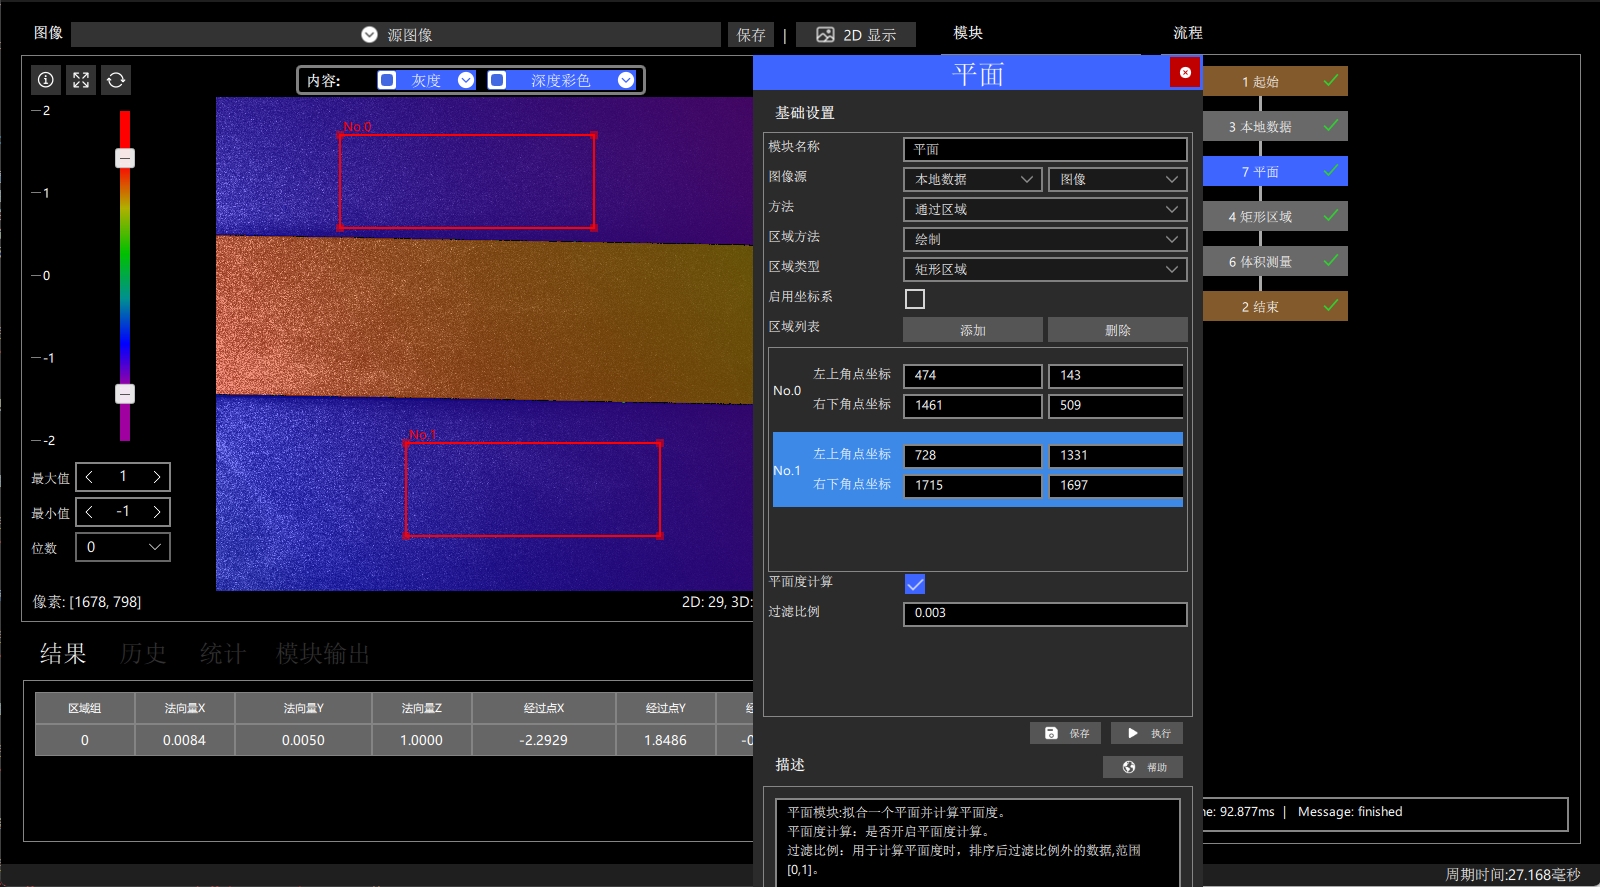Click the refresh image icon

coord(116,80)
